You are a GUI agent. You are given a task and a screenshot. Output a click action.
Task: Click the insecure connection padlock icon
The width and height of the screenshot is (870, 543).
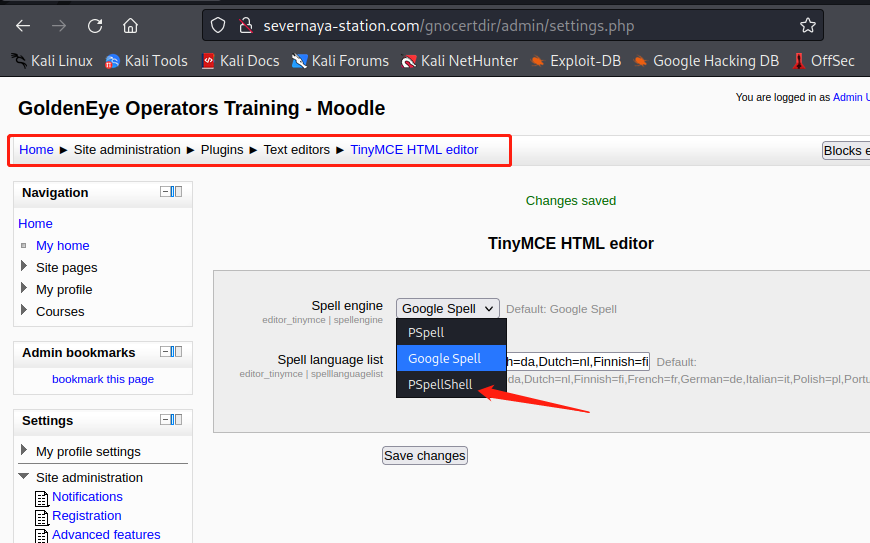246,26
